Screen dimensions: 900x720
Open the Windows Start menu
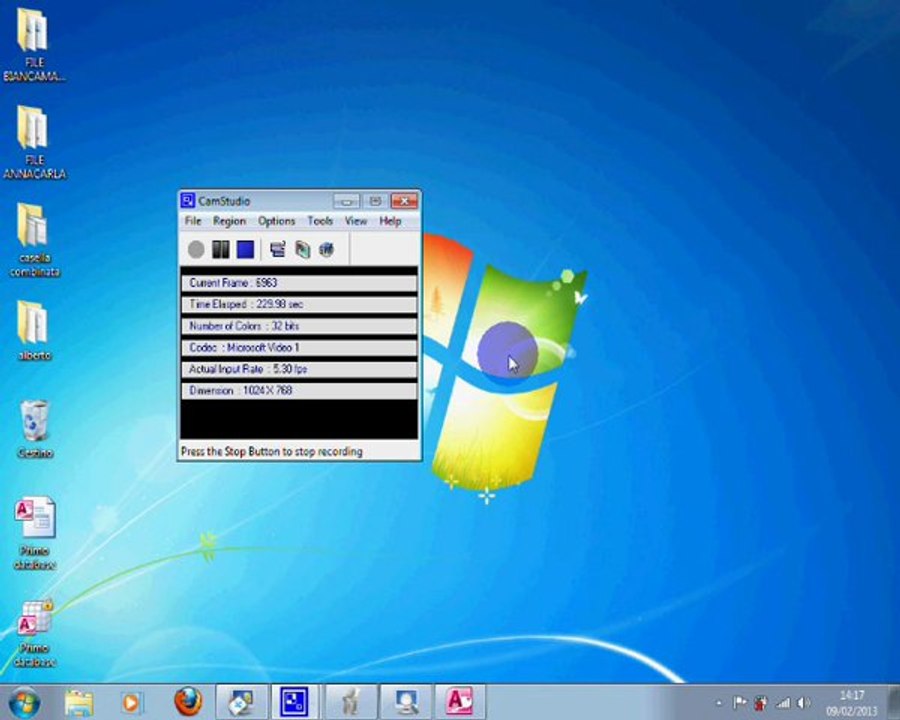[x=24, y=703]
